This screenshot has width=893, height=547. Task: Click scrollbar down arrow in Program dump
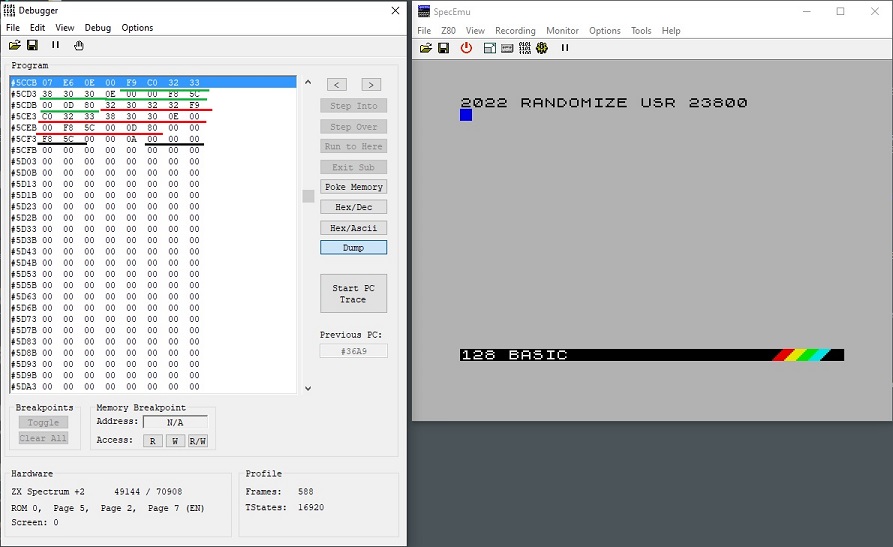[x=308, y=388]
